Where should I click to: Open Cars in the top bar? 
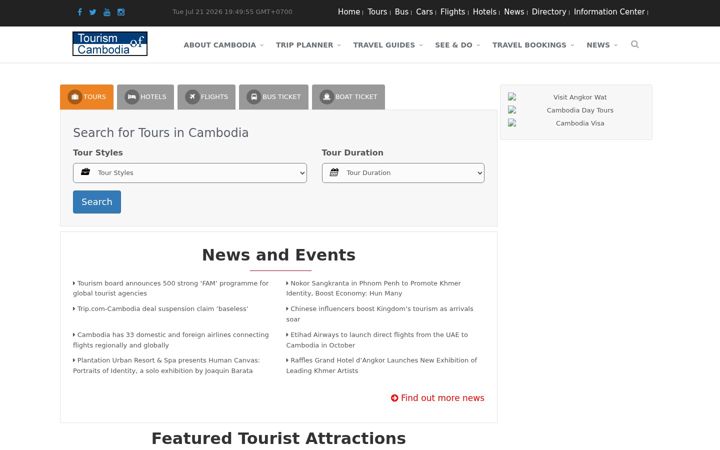[424, 12]
